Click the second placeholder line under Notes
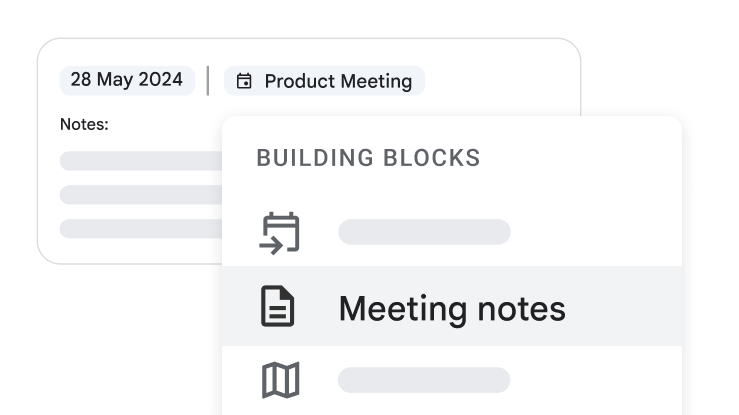The width and height of the screenshot is (739, 415). coord(140,194)
